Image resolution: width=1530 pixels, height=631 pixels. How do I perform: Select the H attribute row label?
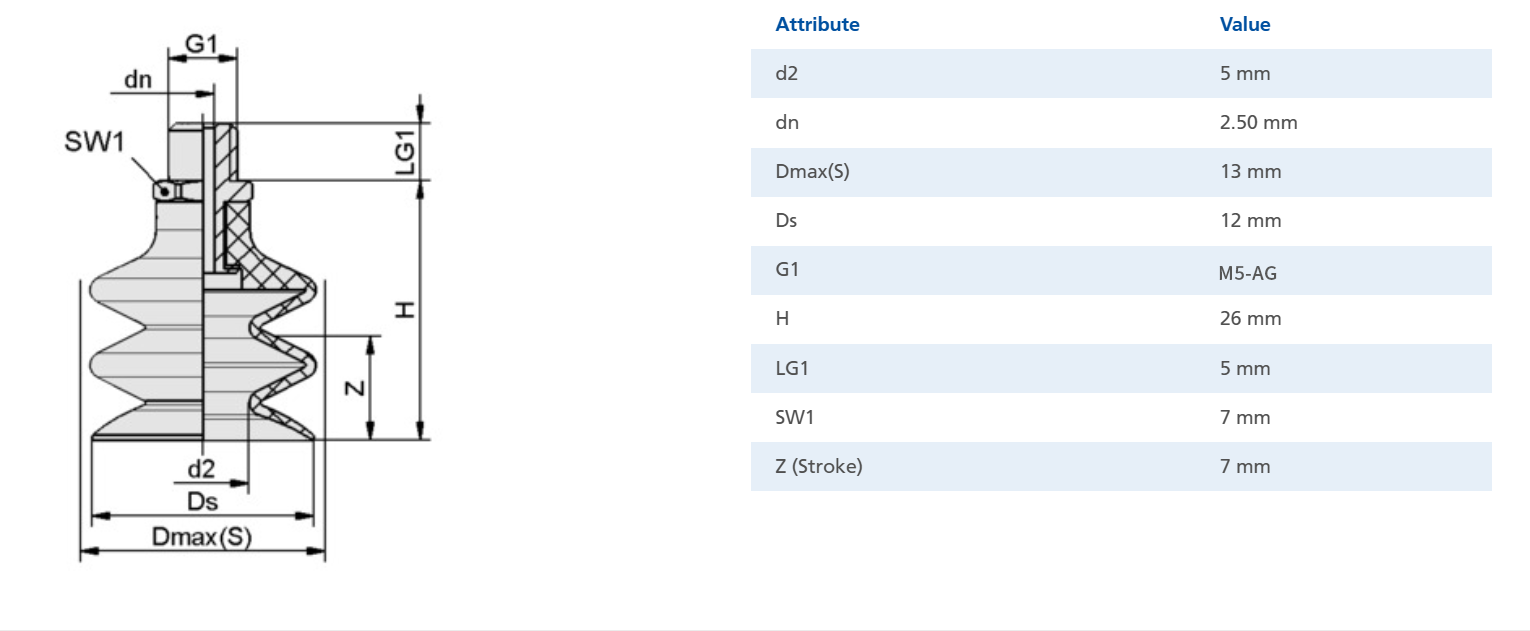pos(782,319)
